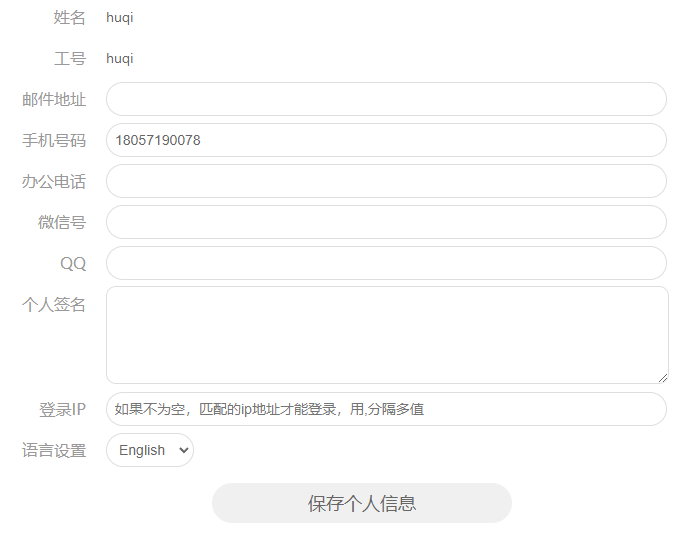Focus the QQ number input field

tap(386, 263)
